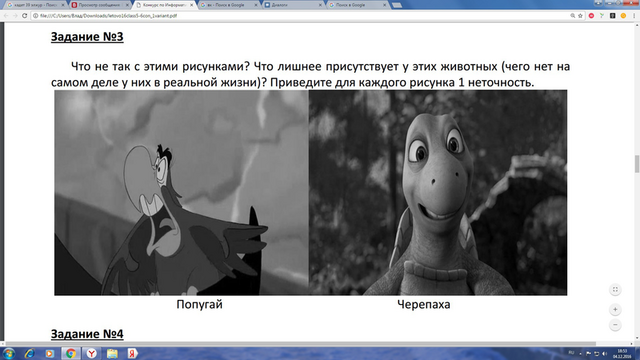Viewport: 640px width, 360px height.
Task: Reload the PDF page
Action: click(24, 16)
